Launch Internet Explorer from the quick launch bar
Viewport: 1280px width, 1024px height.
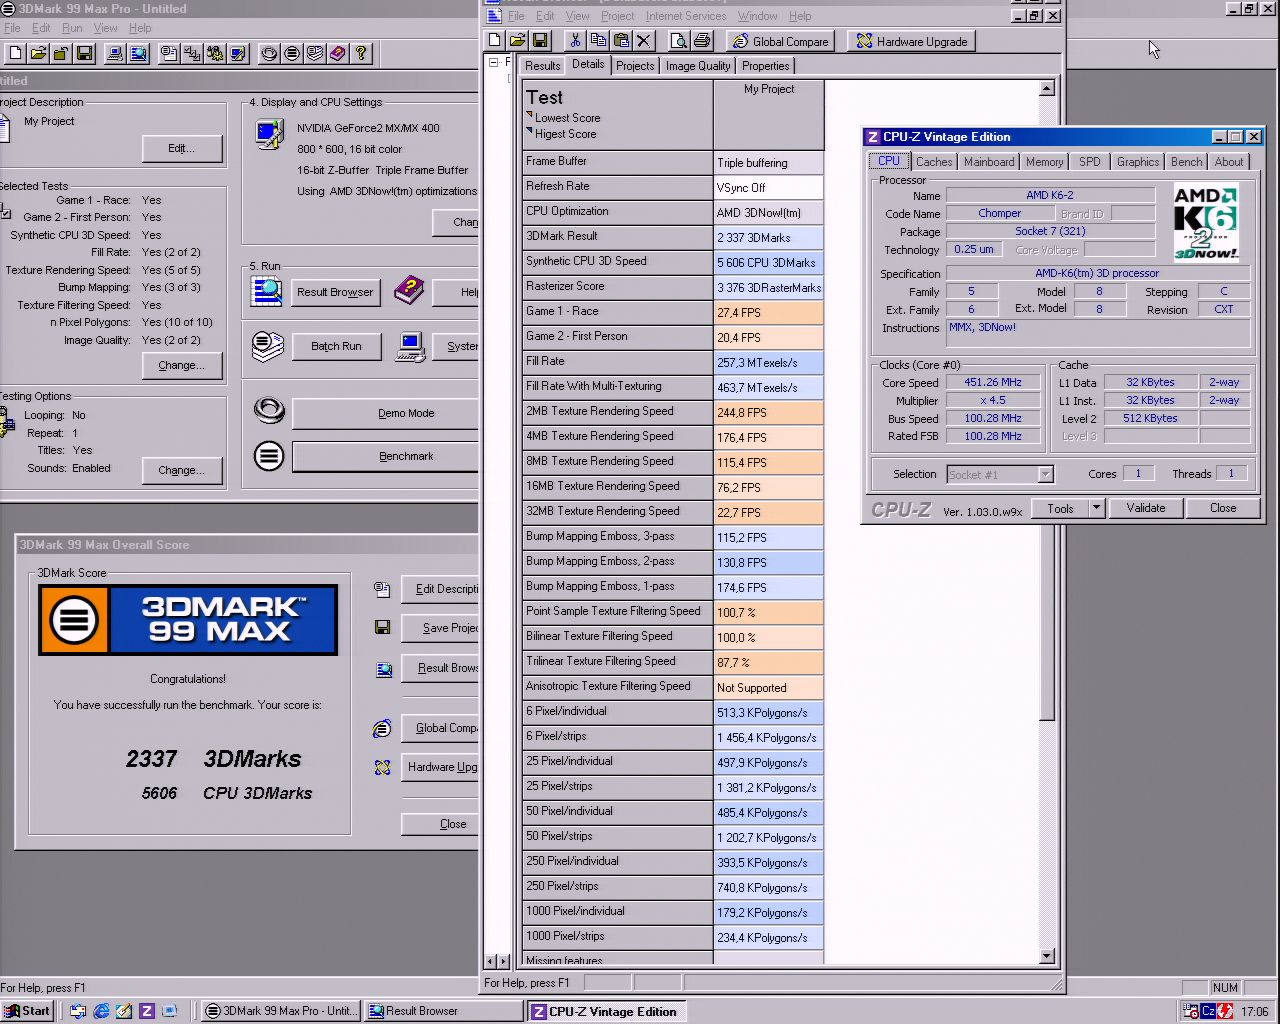point(101,1011)
